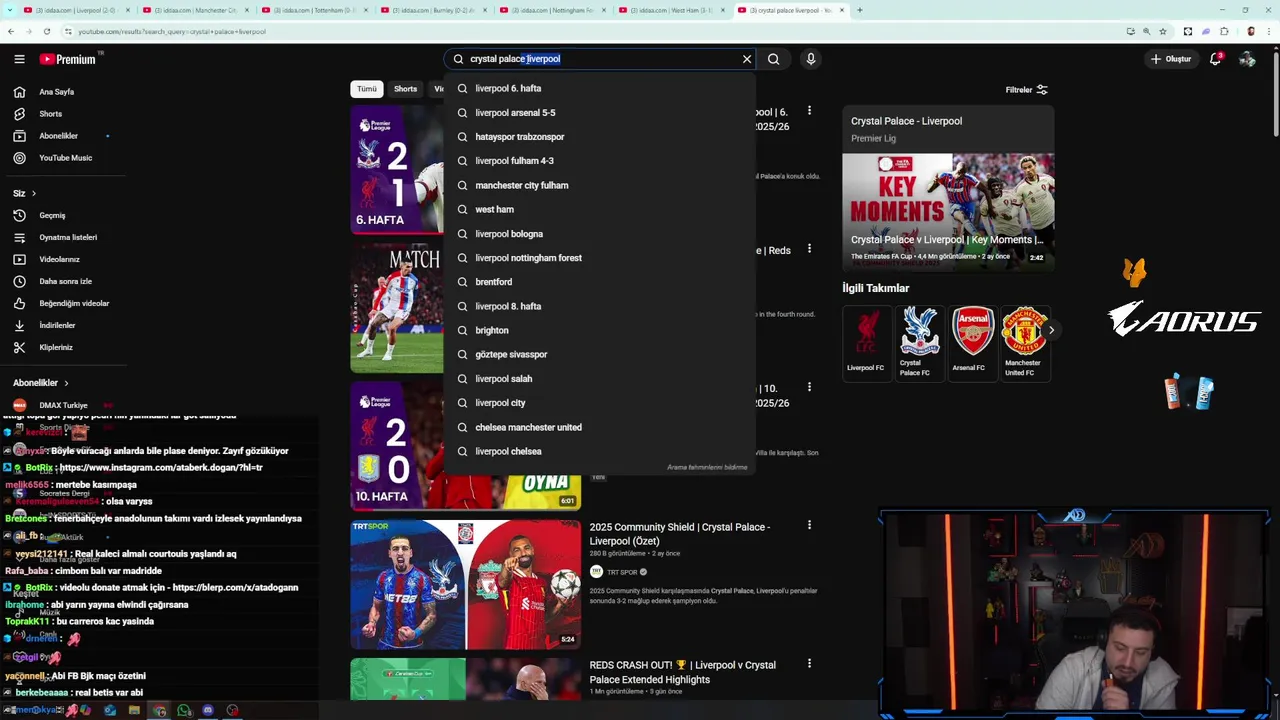Go to YouTube Premium home logo
The image size is (1280, 720).
click(68, 59)
